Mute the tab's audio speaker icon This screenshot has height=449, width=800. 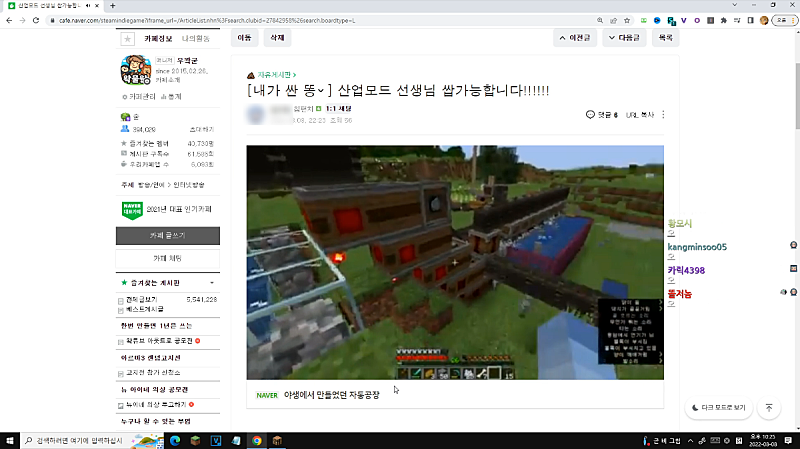(88, 6)
